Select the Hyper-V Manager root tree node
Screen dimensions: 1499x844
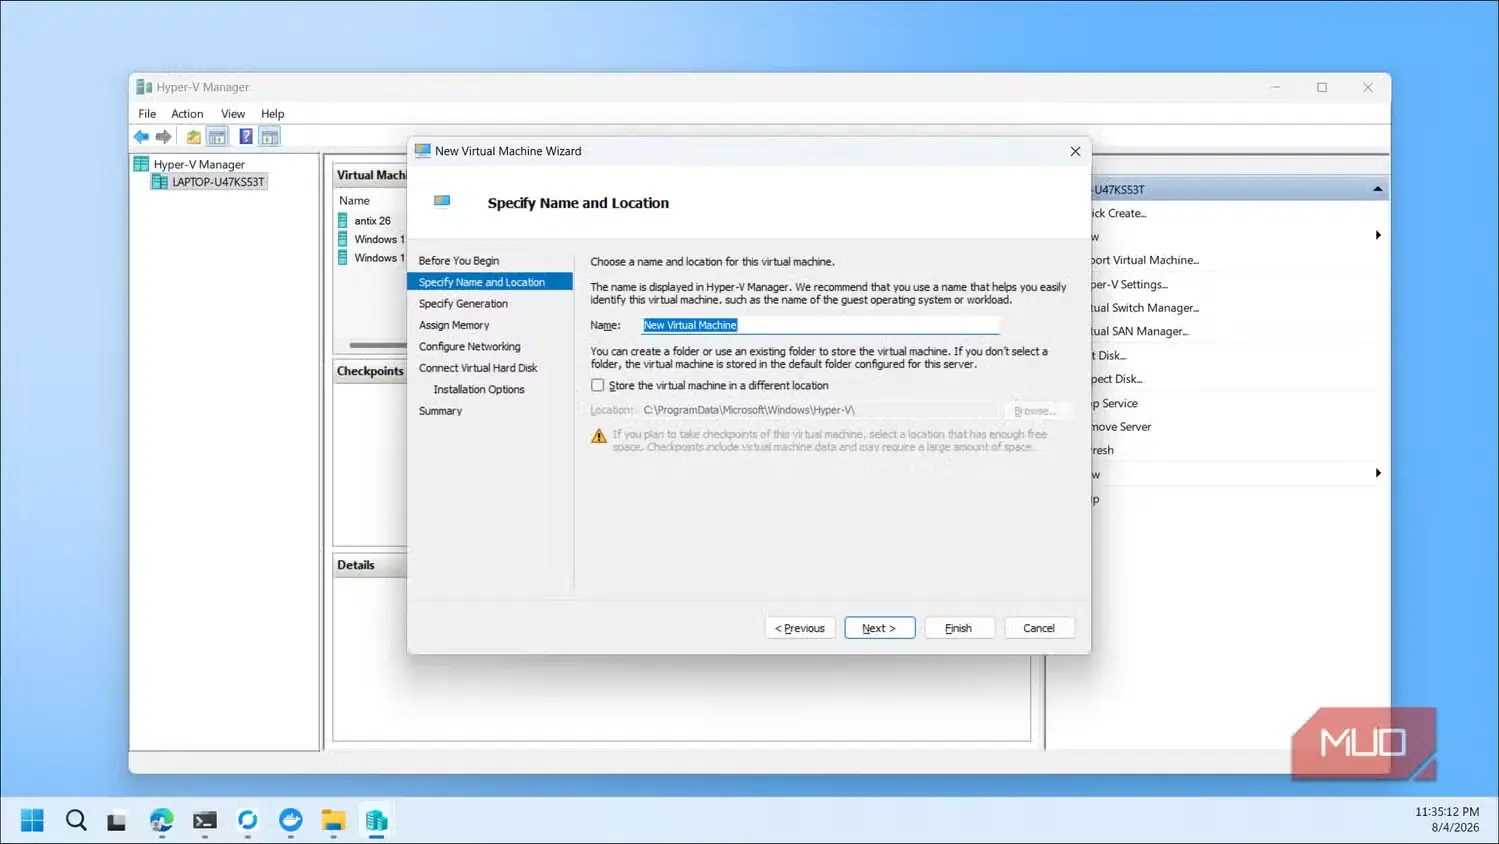[199, 164]
